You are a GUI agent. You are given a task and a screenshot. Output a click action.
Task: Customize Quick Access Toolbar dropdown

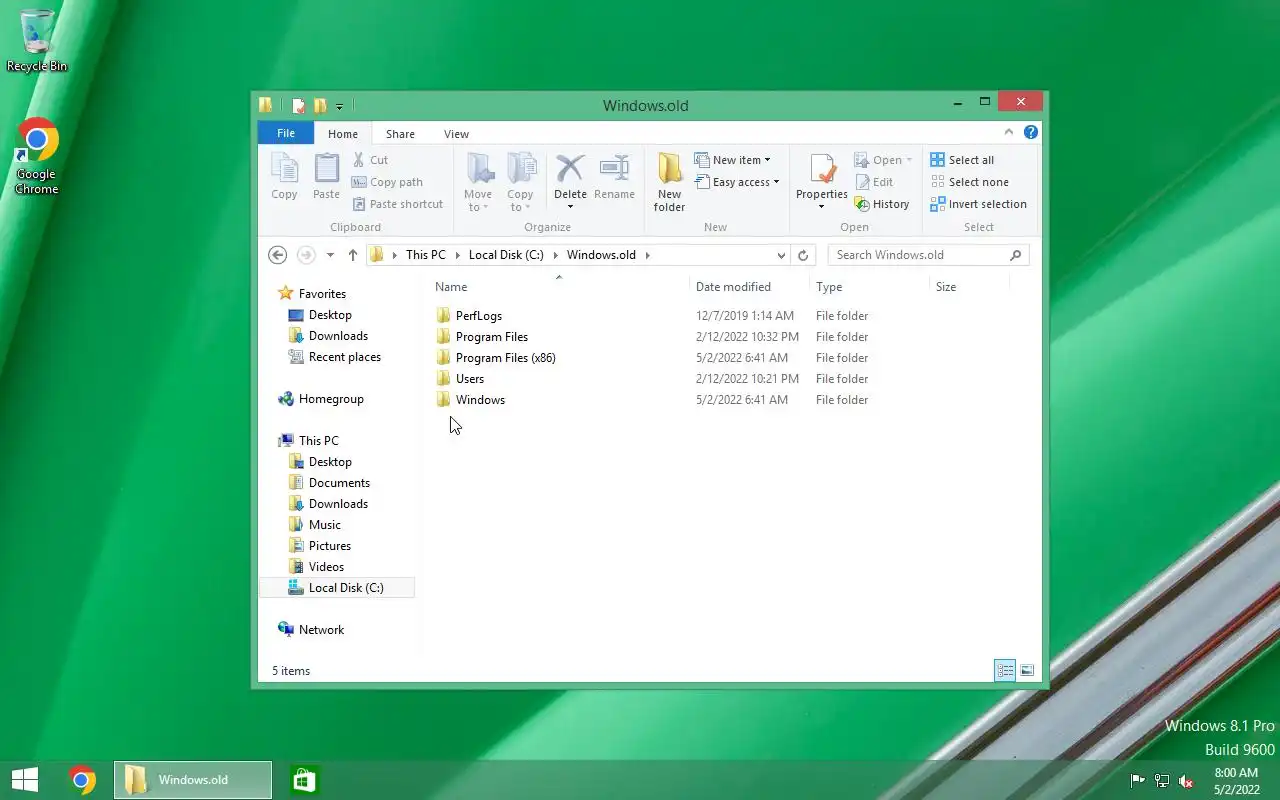pos(340,106)
